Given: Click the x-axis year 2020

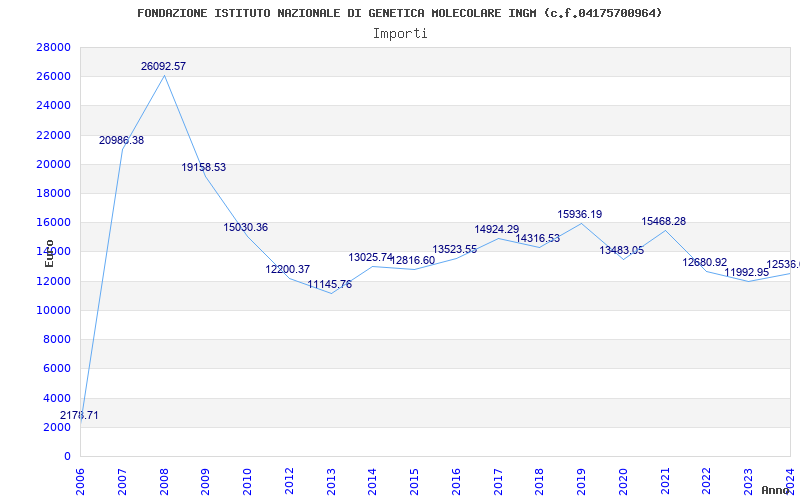Looking at the screenshot, I should click(x=623, y=482).
